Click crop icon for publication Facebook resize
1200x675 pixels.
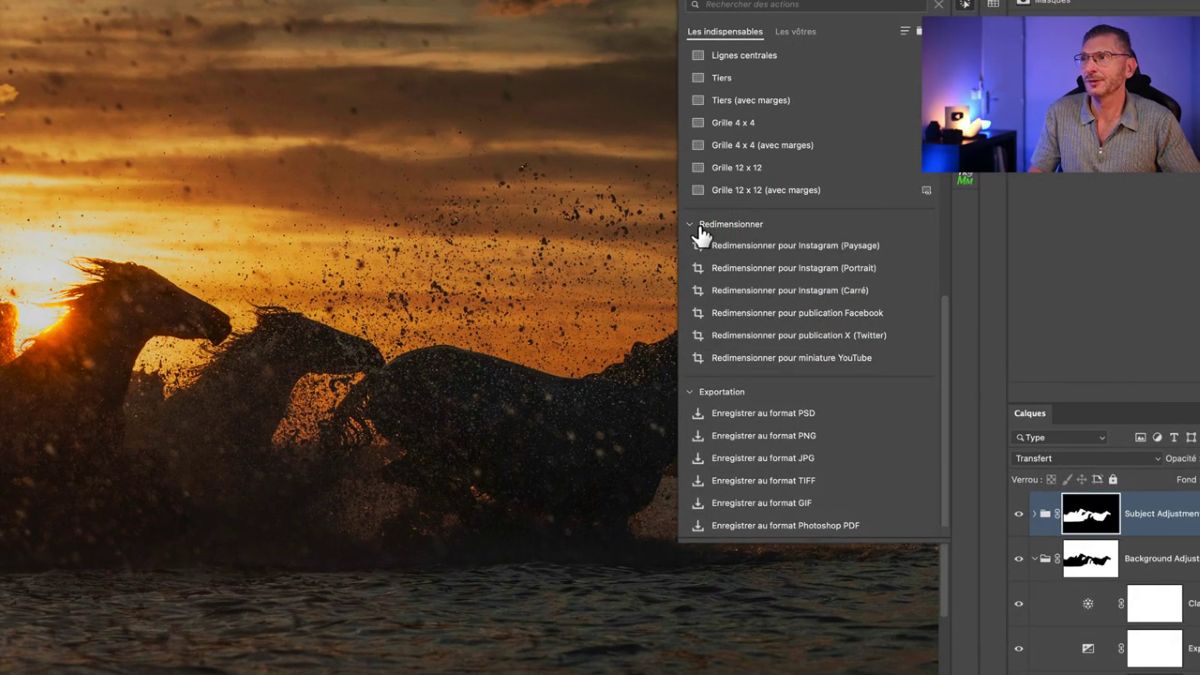coord(698,313)
